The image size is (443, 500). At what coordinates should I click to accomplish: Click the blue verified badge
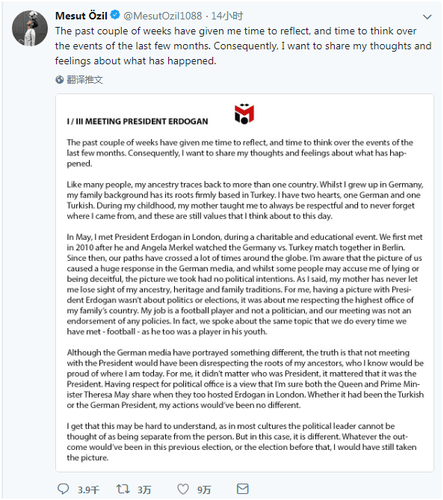tap(115, 15)
